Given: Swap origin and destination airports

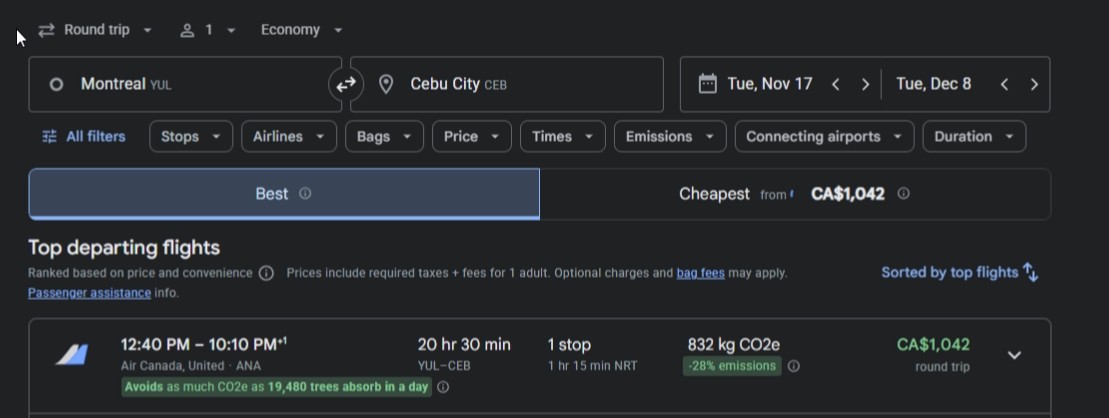Looking at the screenshot, I should pos(346,85).
